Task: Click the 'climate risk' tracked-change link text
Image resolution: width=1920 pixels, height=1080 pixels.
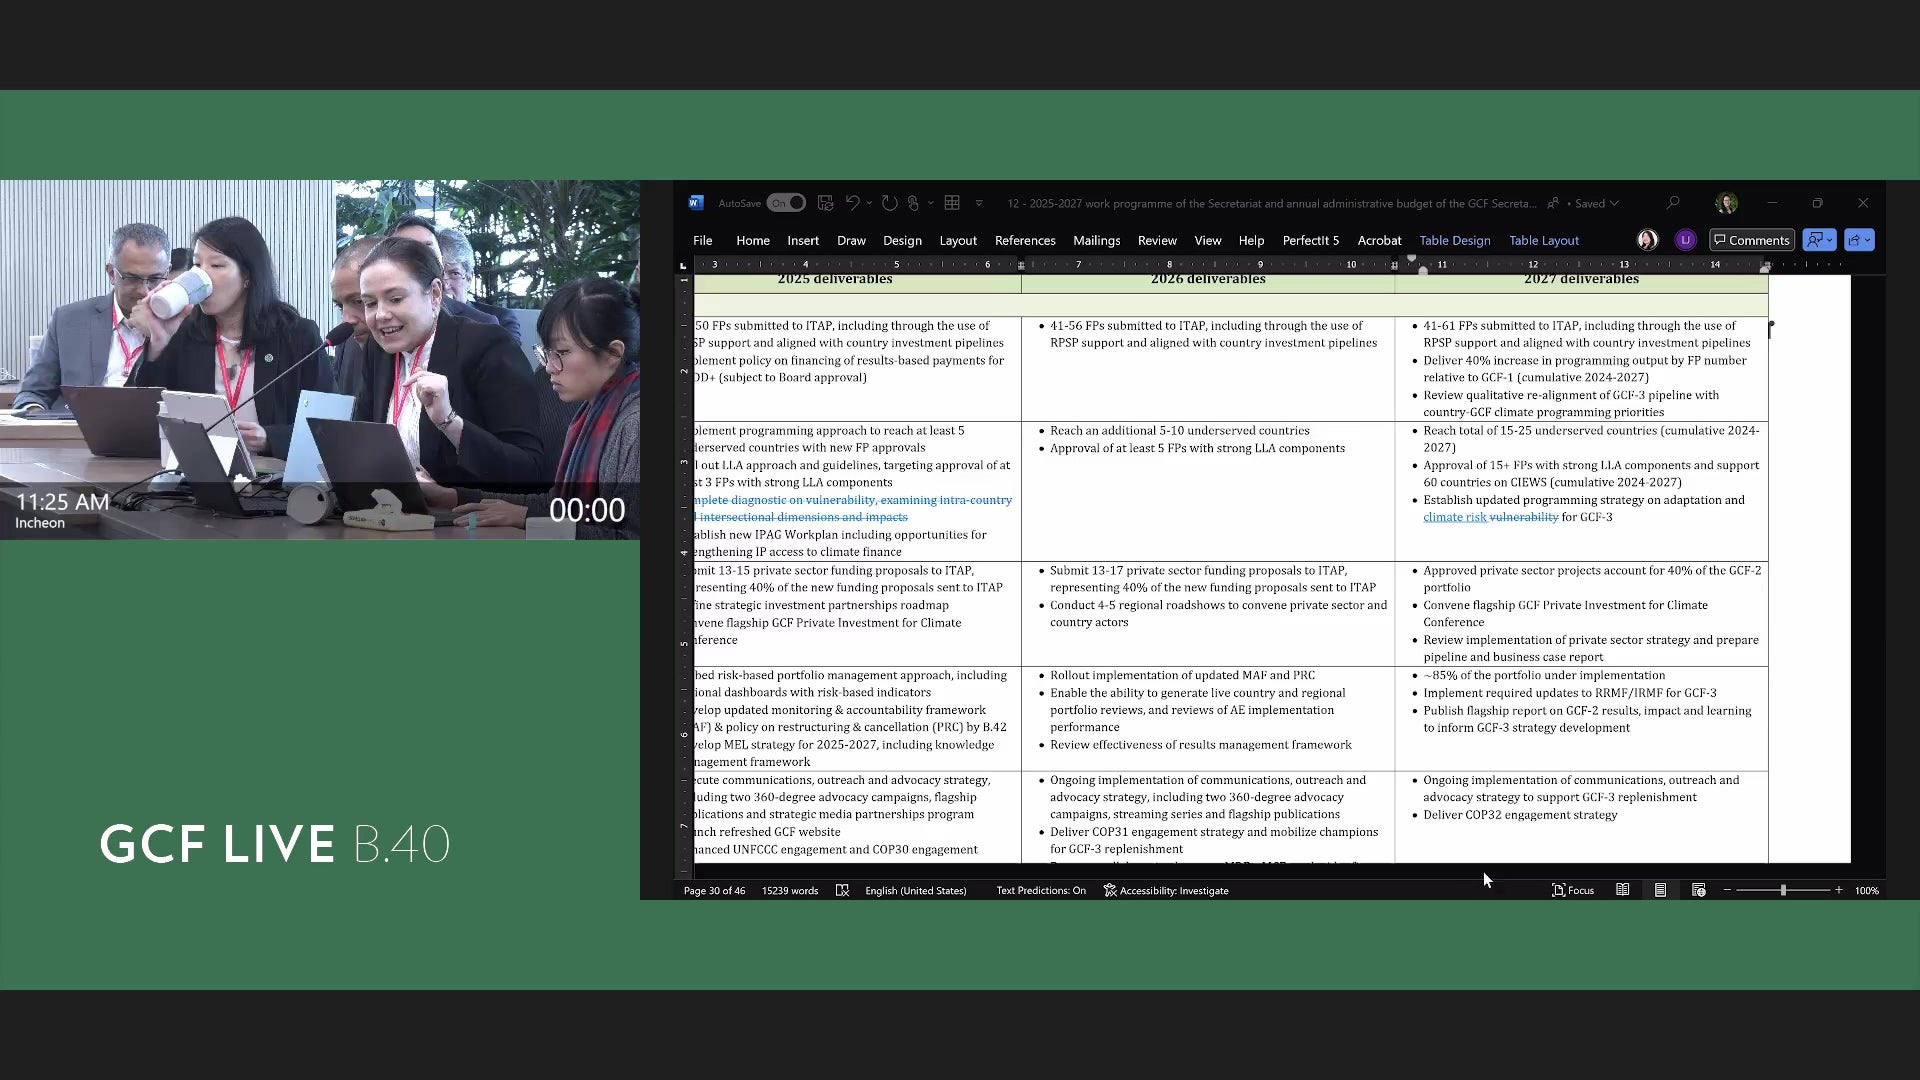Action: coord(1454,517)
